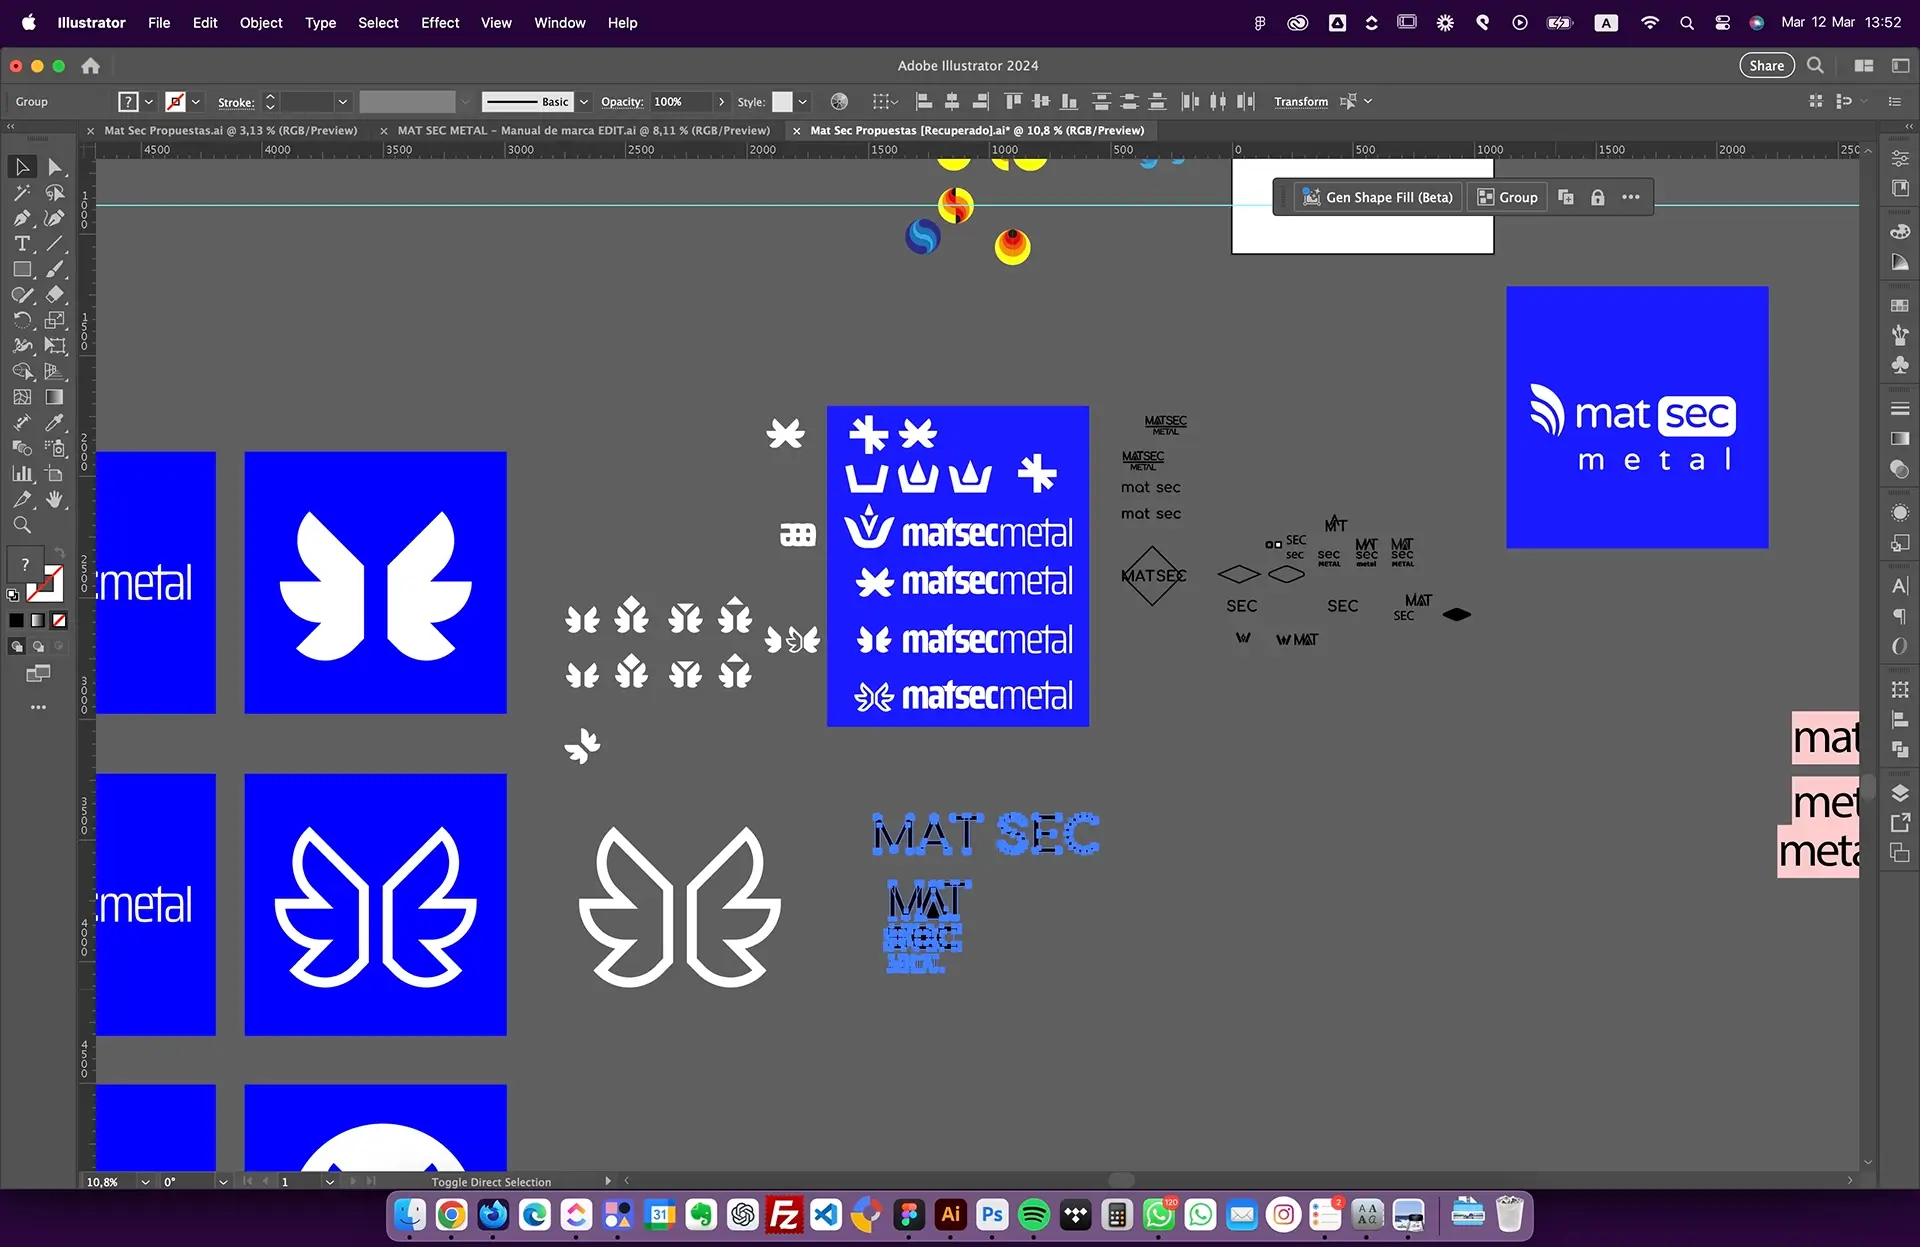Swap fill and stroke arrows
Viewport: 1920px width, 1247px height.
pyautogui.click(x=59, y=553)
